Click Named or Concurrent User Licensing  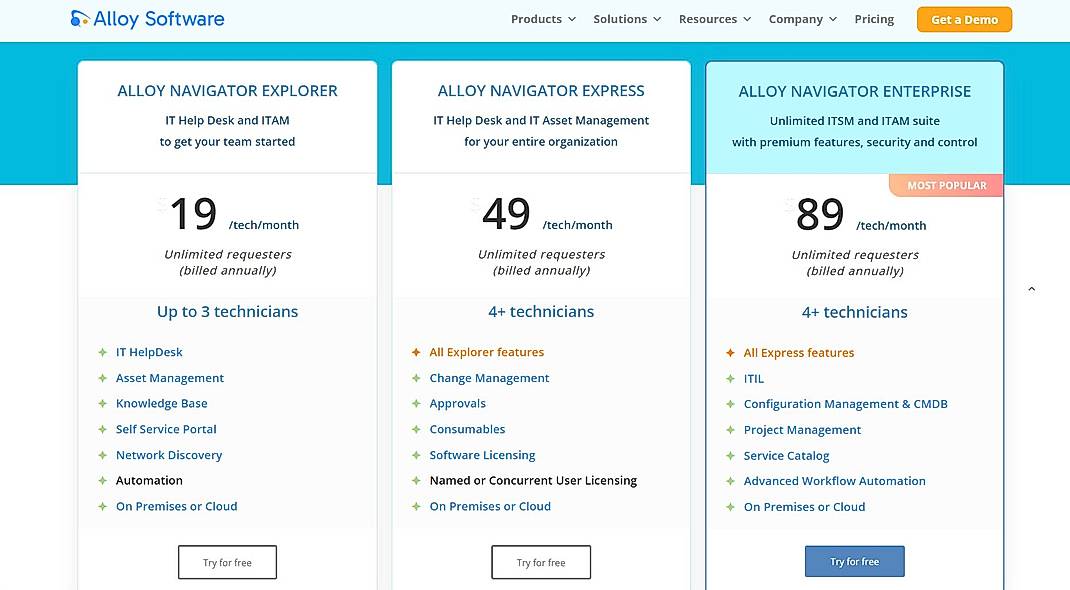534,480
